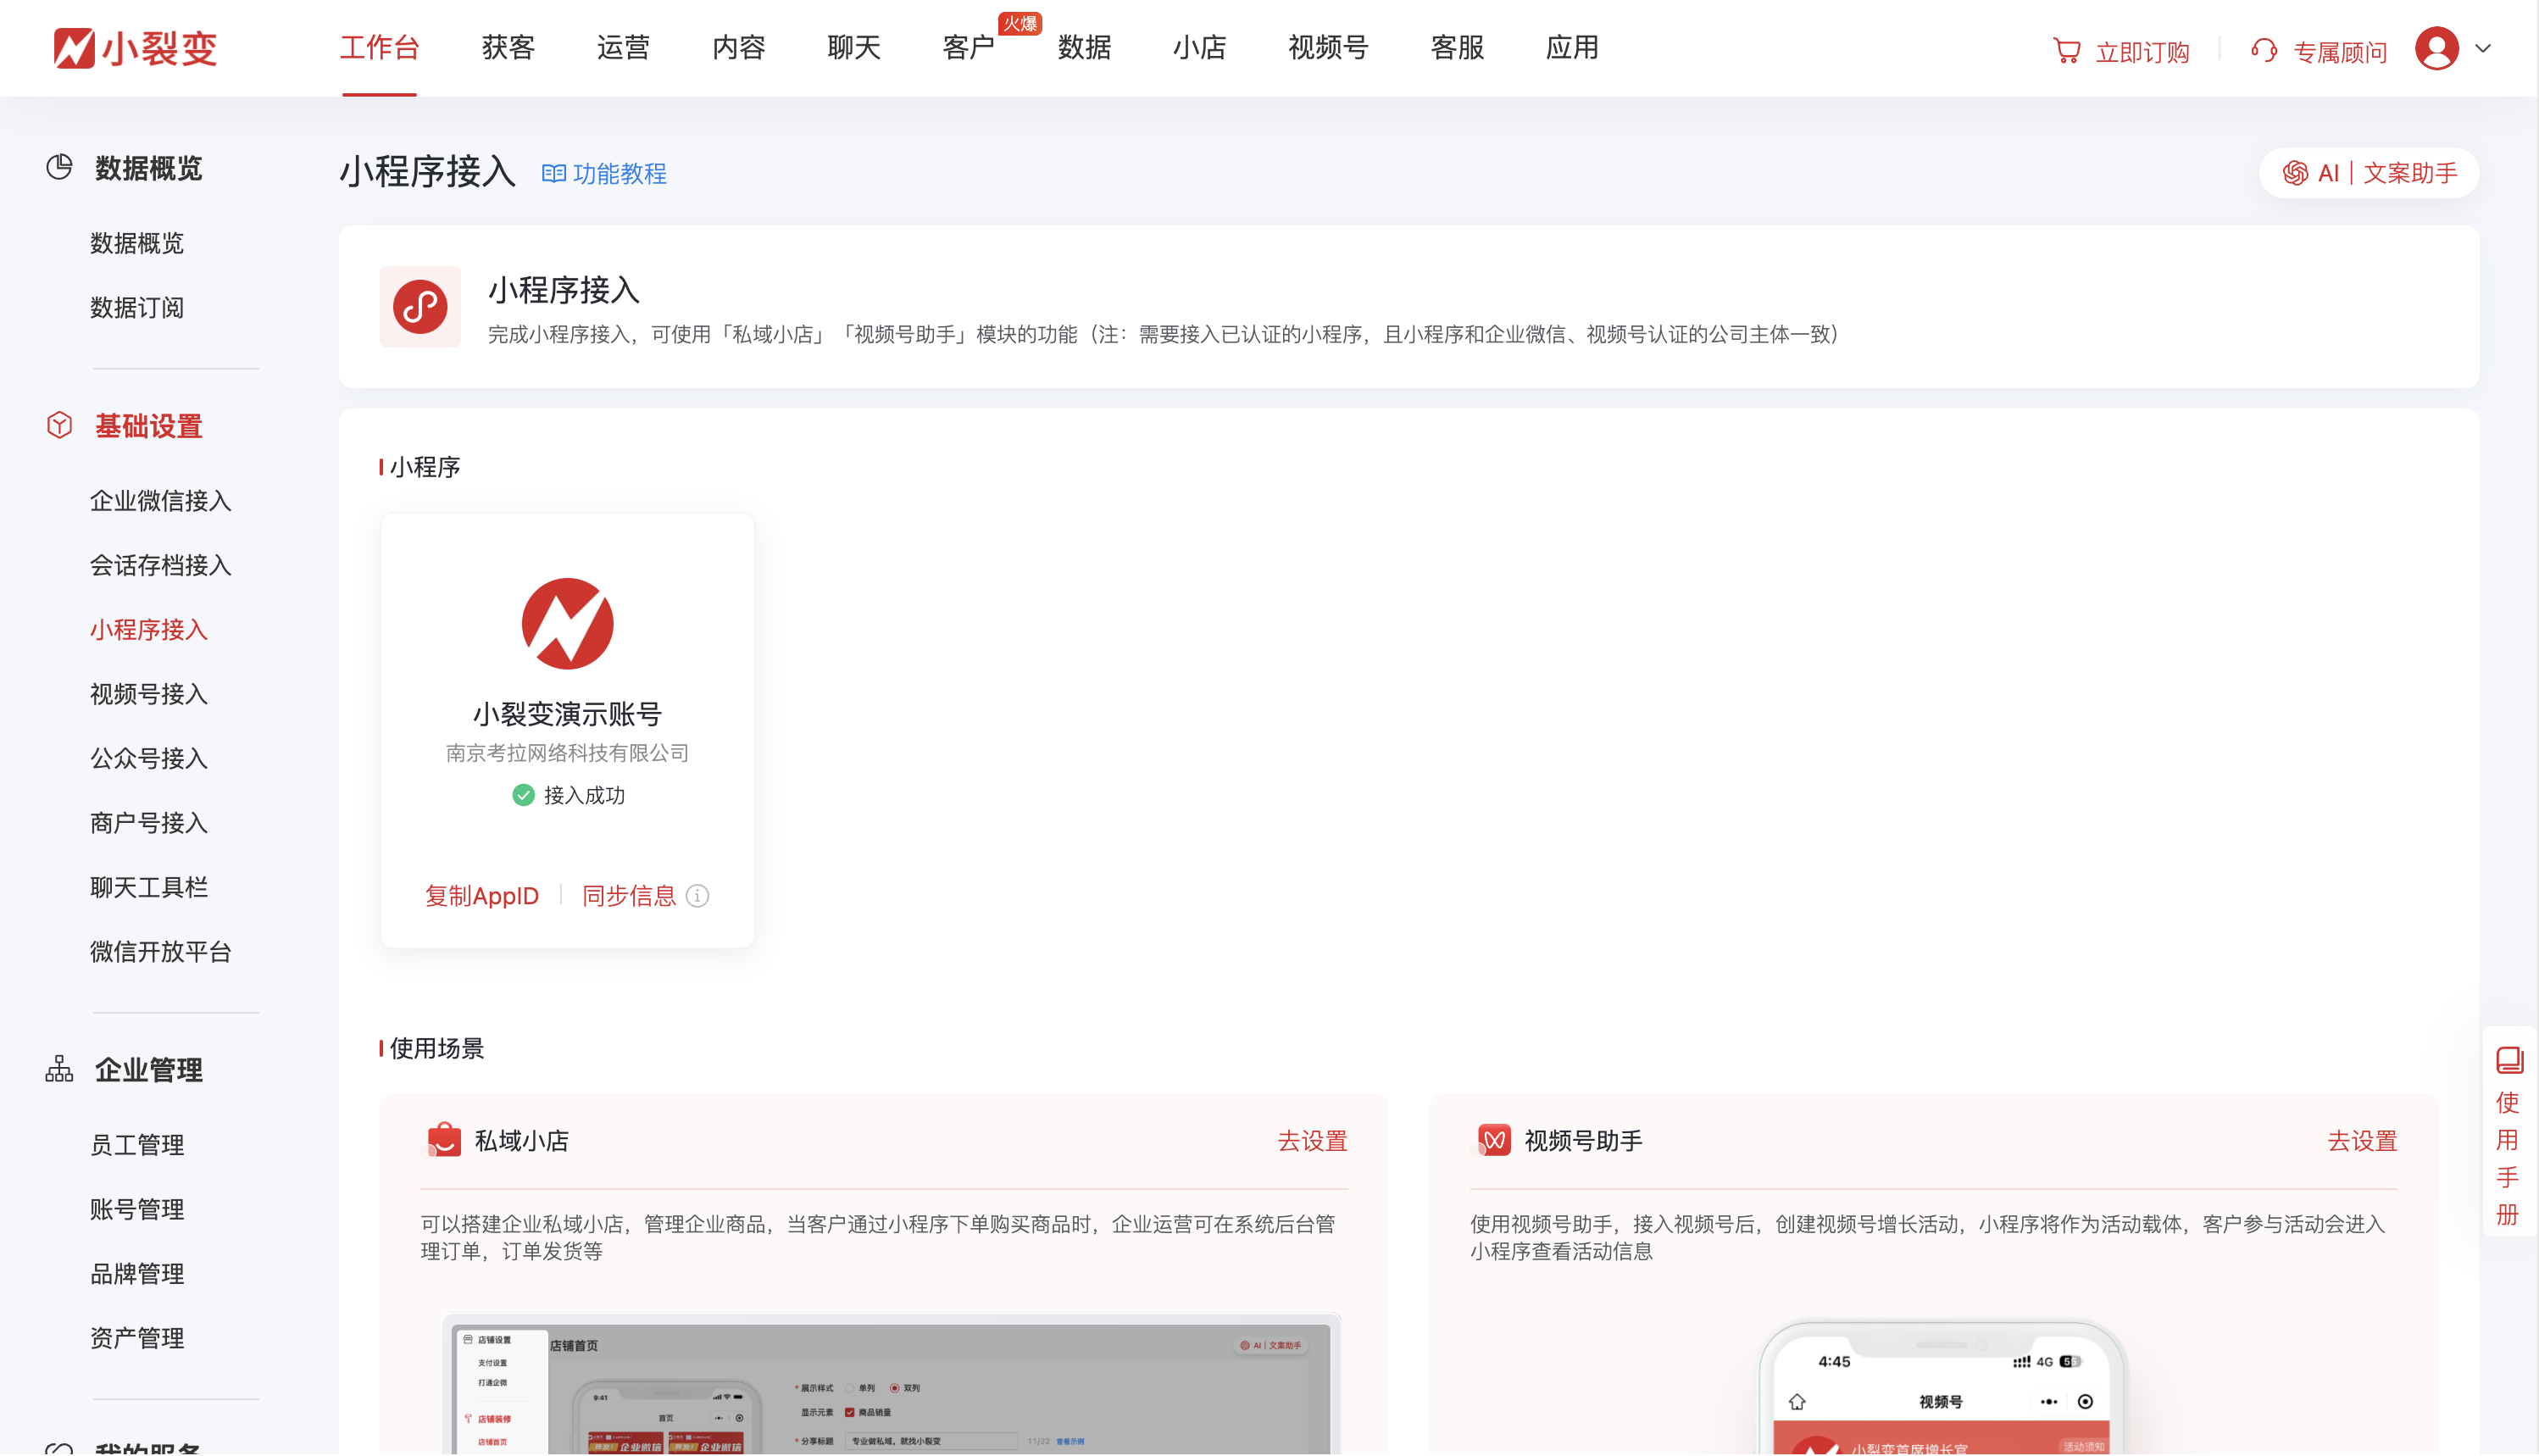2539x1456 pixels.
Task: Open 会话存档接入
Action: click(161, 565)
